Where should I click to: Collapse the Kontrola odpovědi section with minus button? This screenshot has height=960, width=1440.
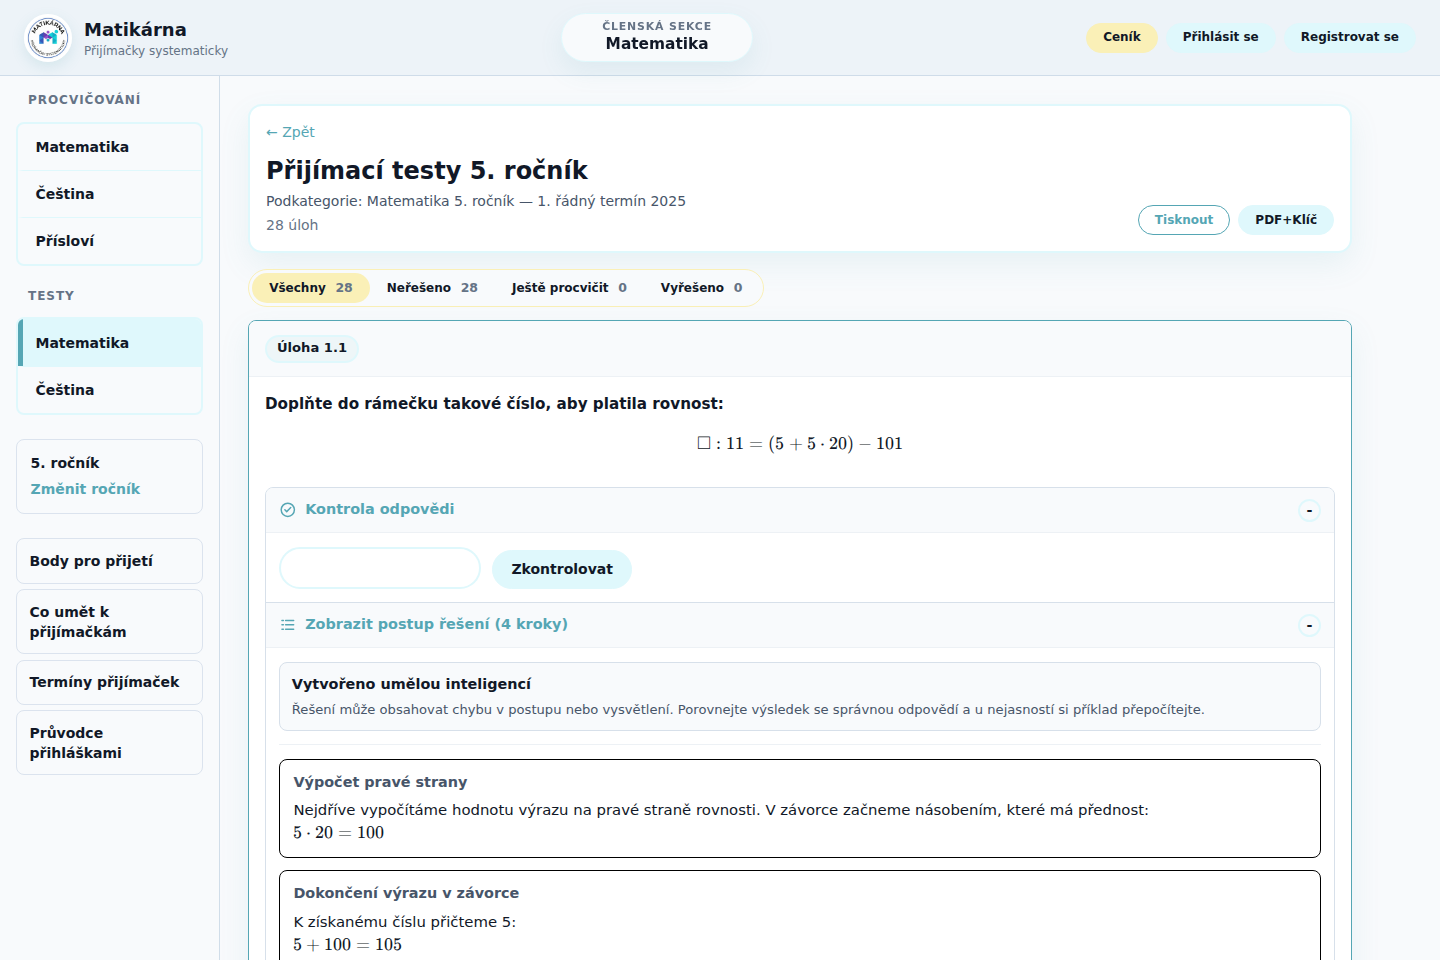(x=1309, y=511)
